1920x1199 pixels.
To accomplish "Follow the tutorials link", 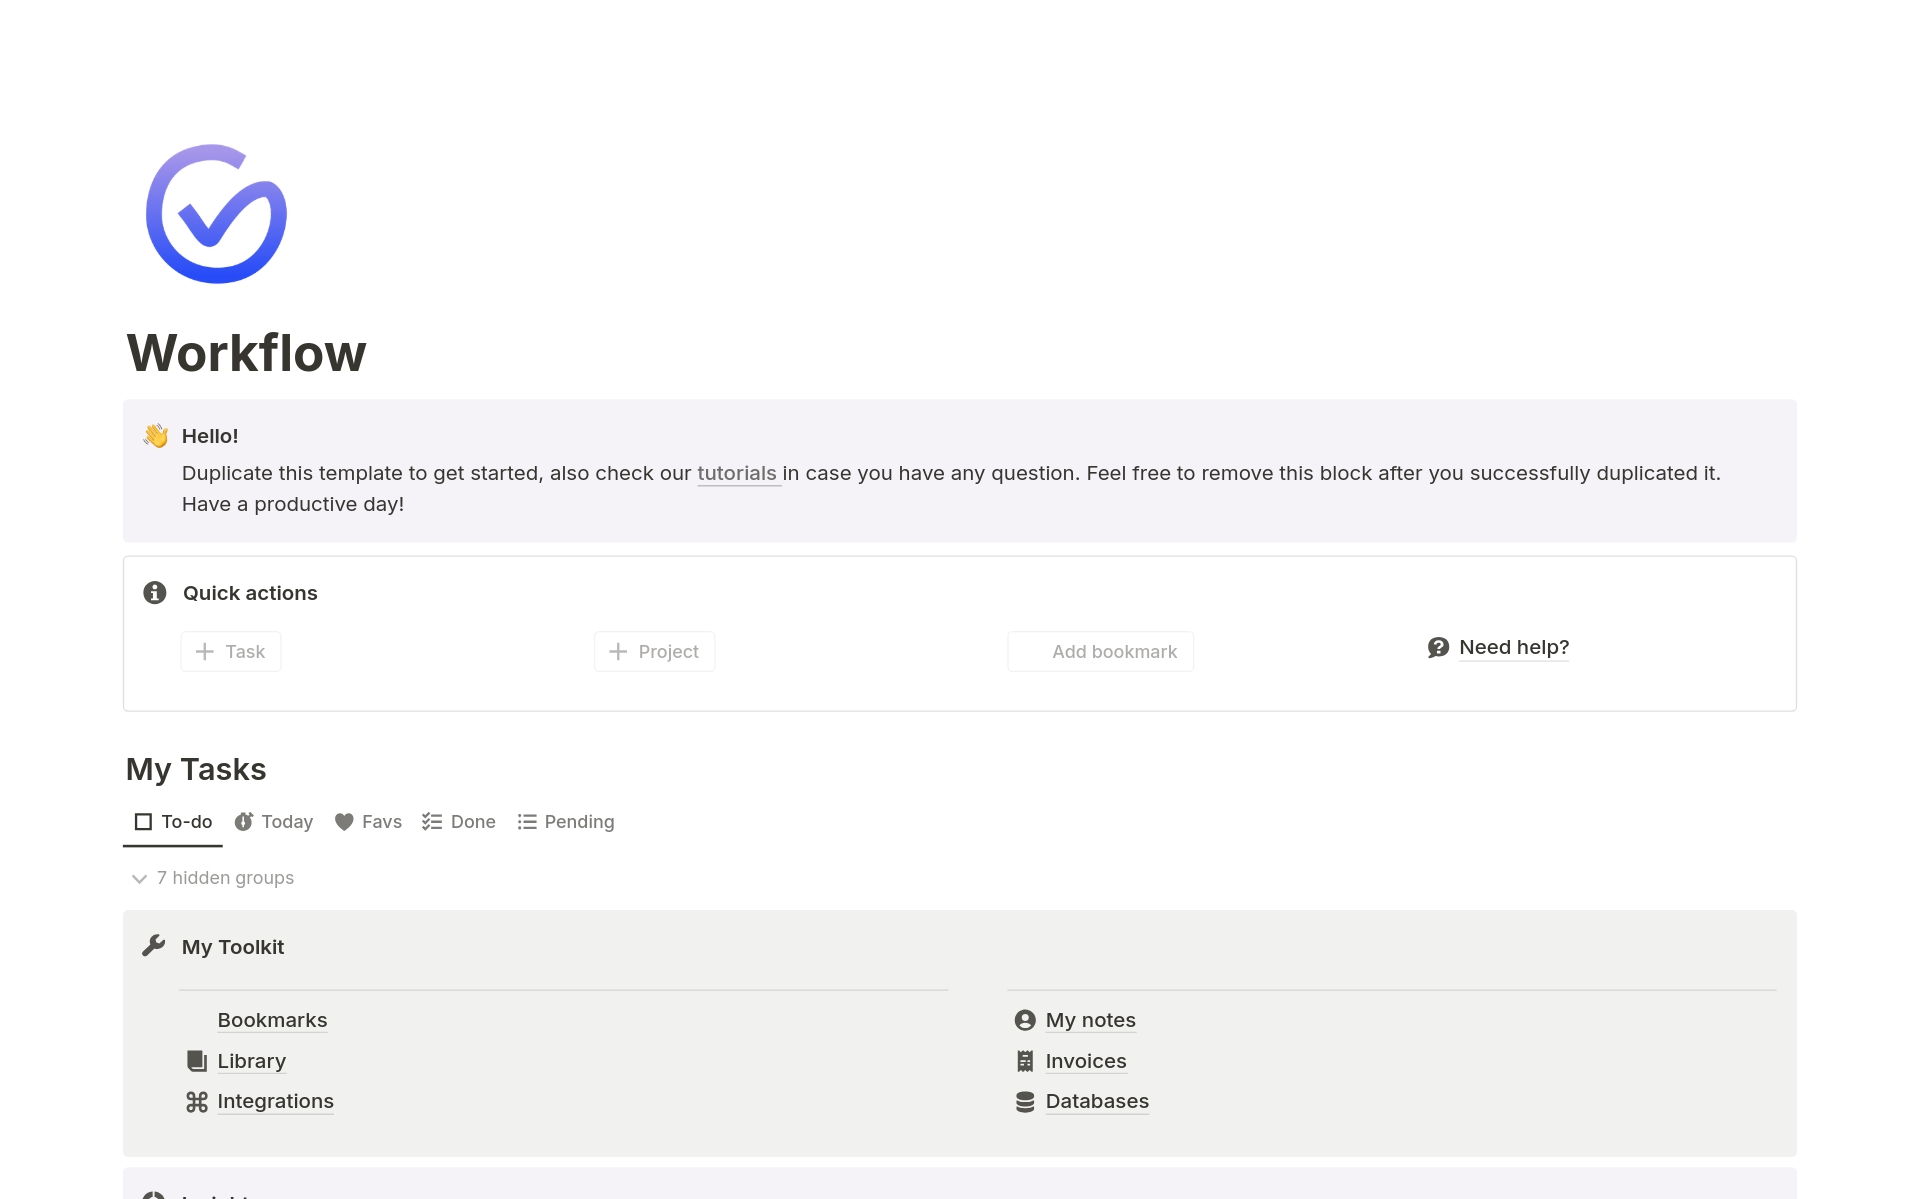I will [737, 473].
